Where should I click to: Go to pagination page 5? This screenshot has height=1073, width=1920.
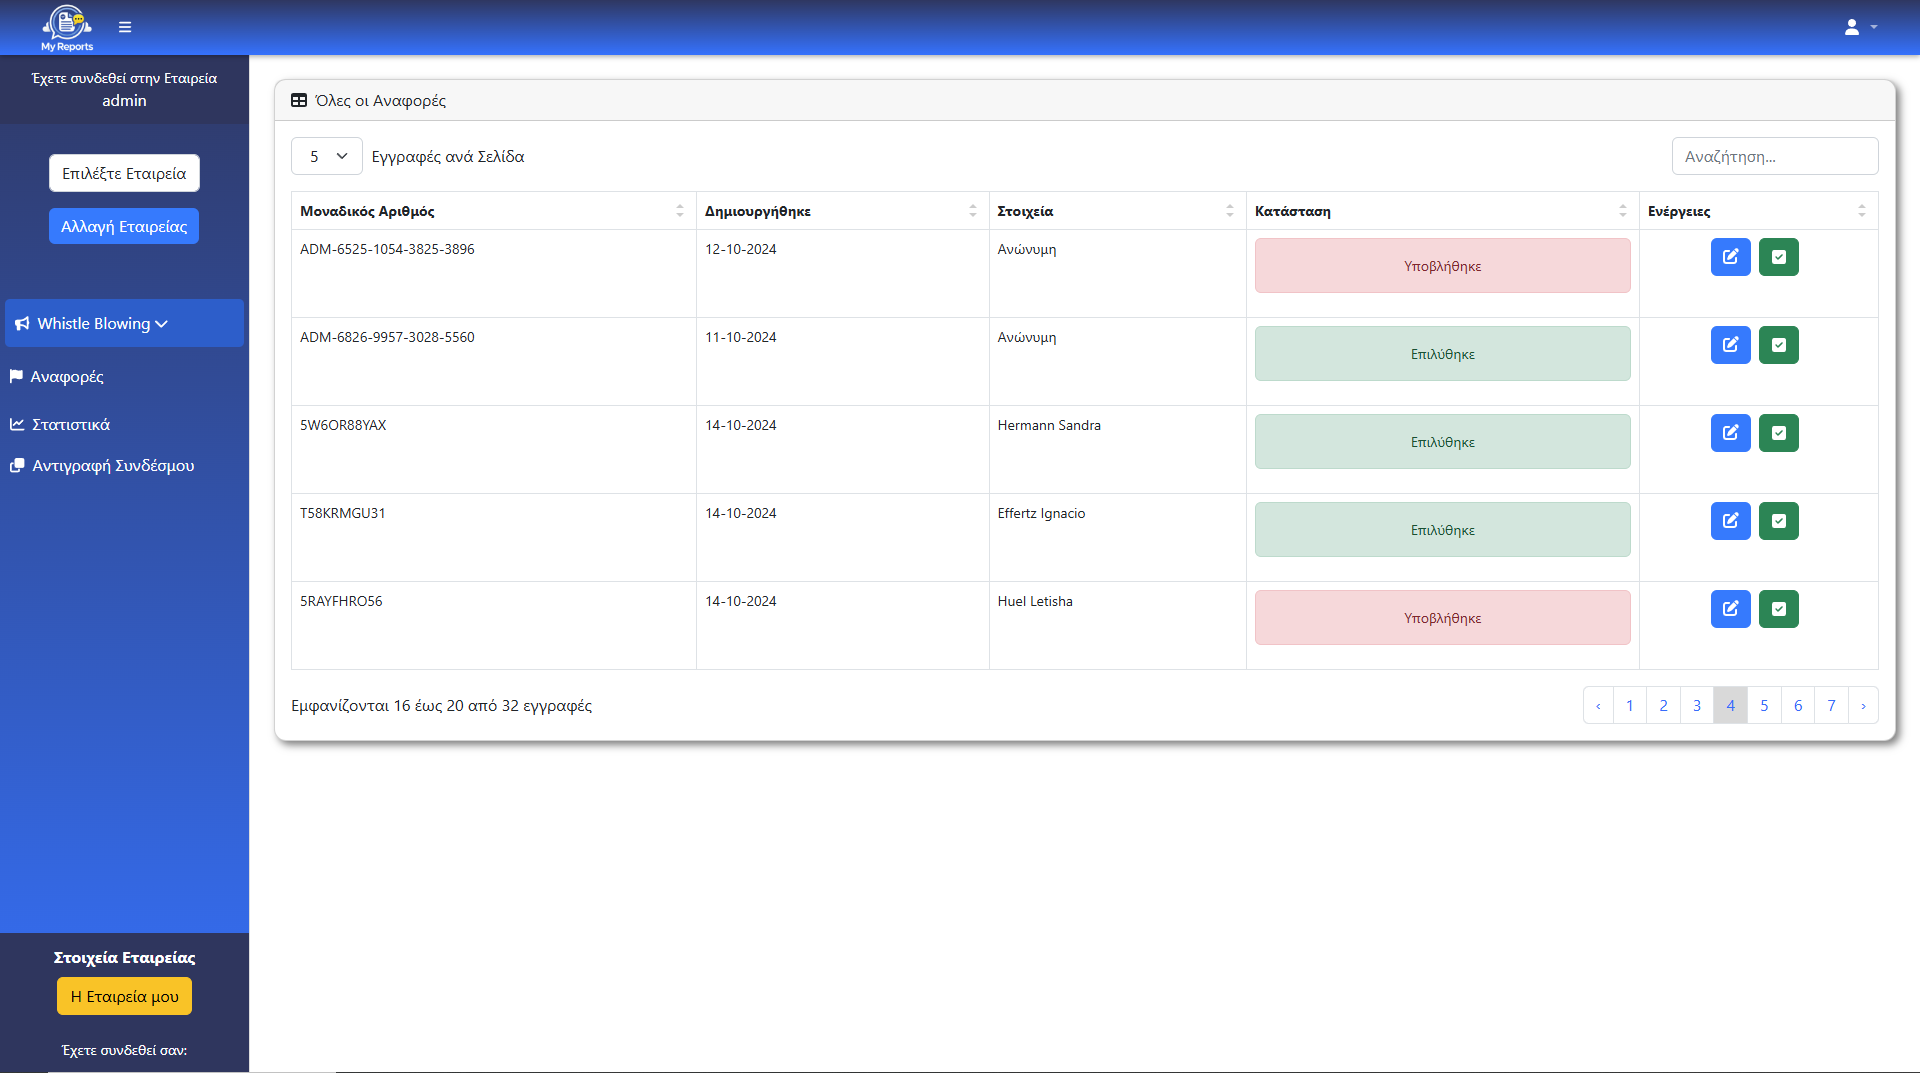pyautogui.click(x=1764, y=705)
